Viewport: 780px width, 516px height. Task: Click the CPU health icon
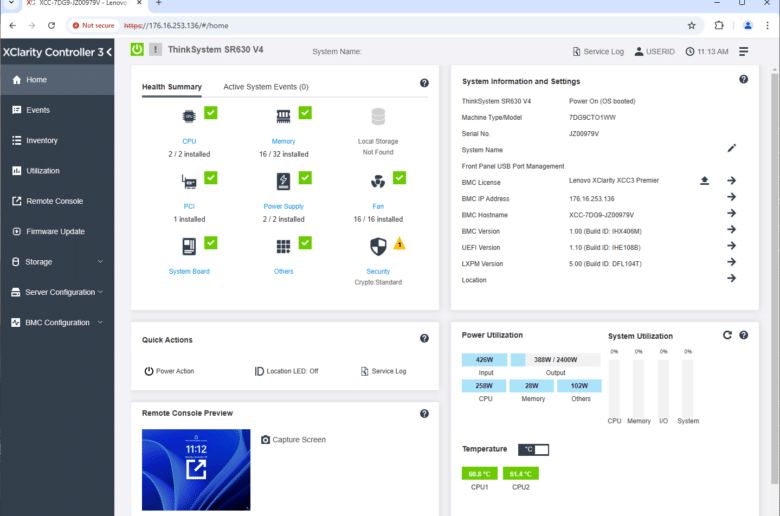coord(189,116)
